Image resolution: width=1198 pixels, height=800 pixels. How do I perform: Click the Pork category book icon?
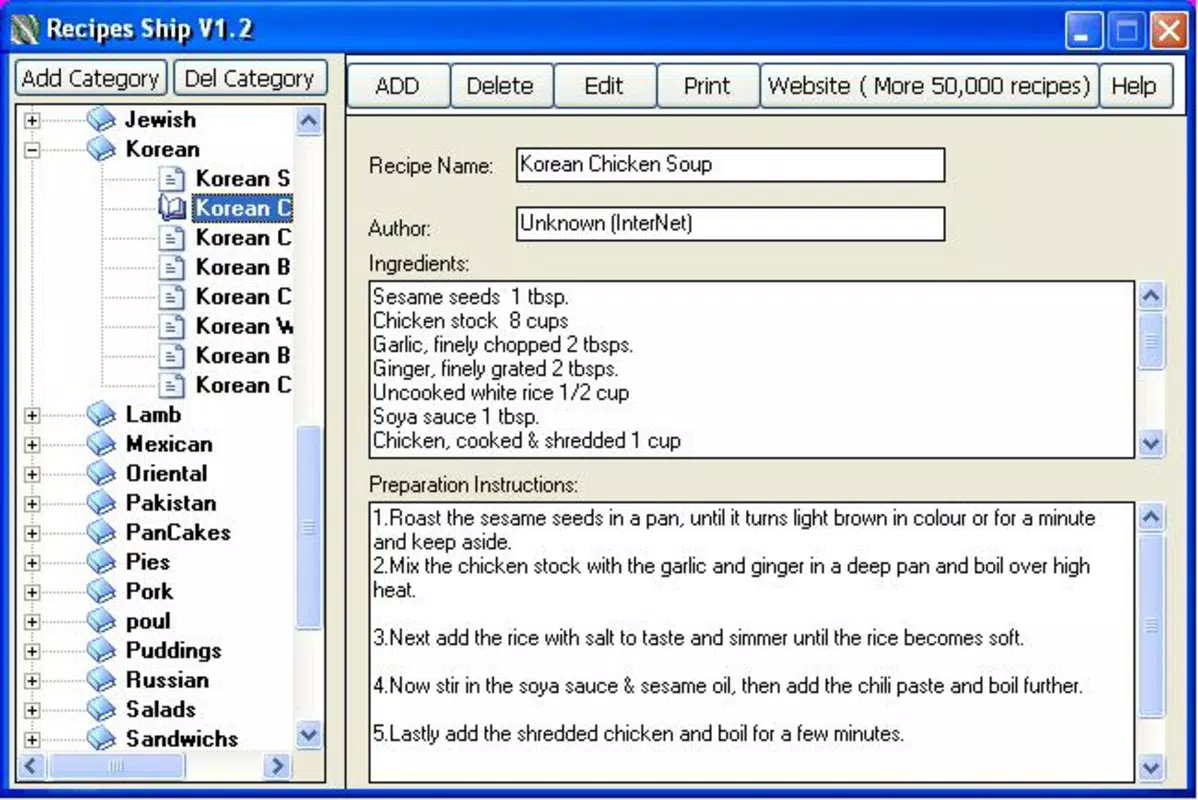[x=101, y=592]
